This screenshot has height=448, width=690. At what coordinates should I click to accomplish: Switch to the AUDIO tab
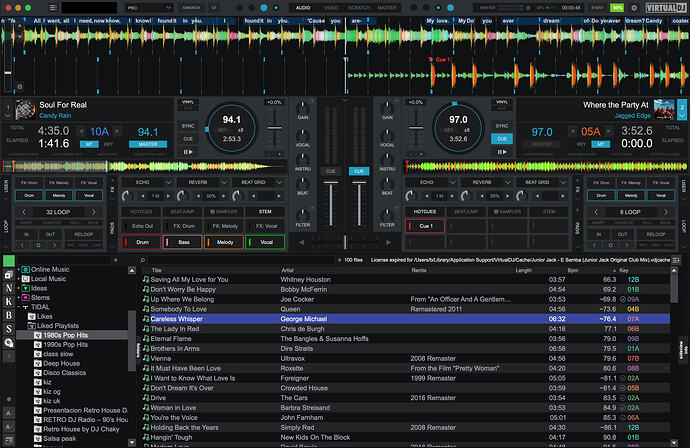[x=303, y=7]
